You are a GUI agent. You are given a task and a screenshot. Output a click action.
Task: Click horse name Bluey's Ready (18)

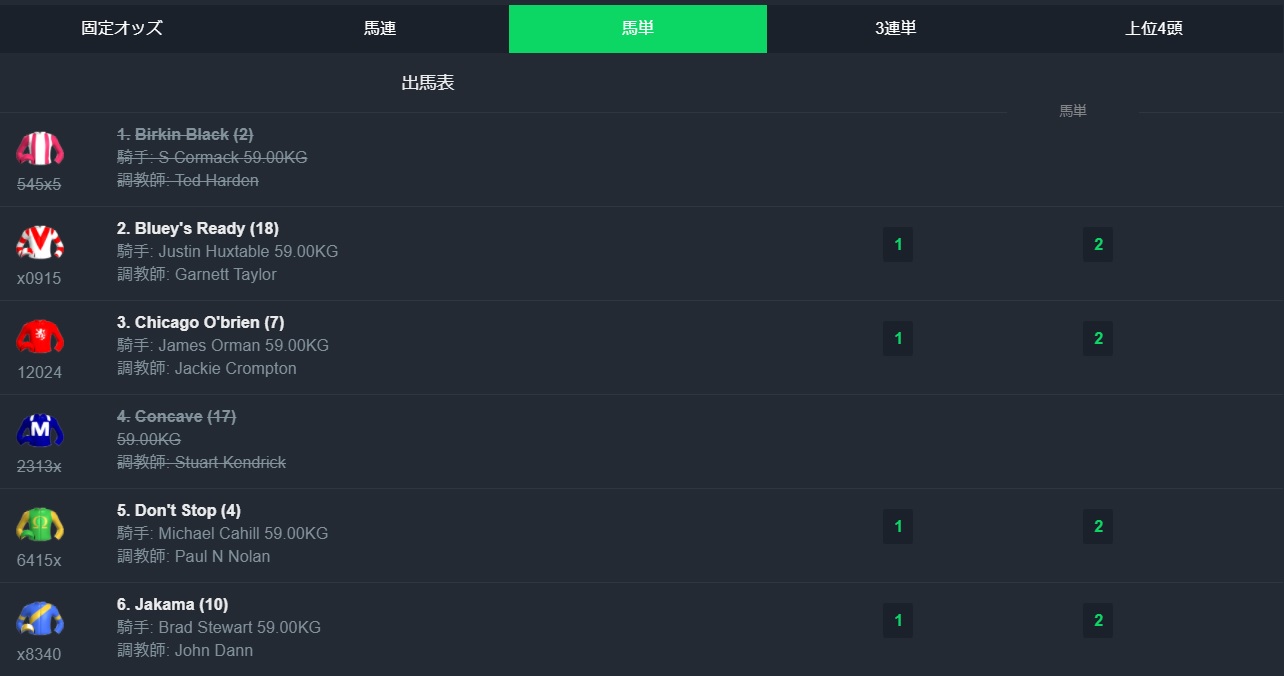[x=198, y=228]
